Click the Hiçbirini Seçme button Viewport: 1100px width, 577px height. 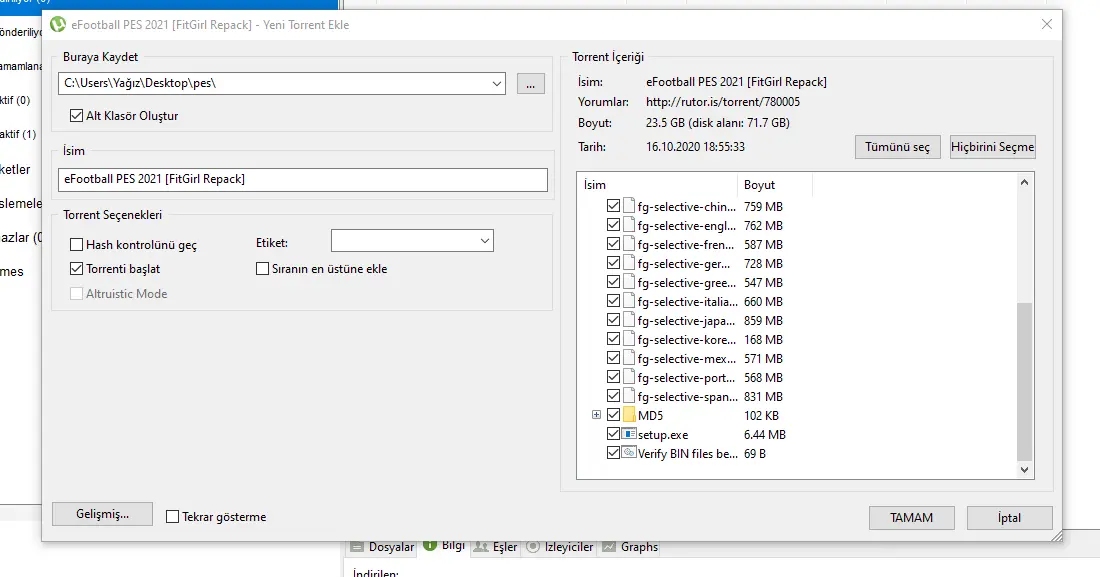click(993, 147)
